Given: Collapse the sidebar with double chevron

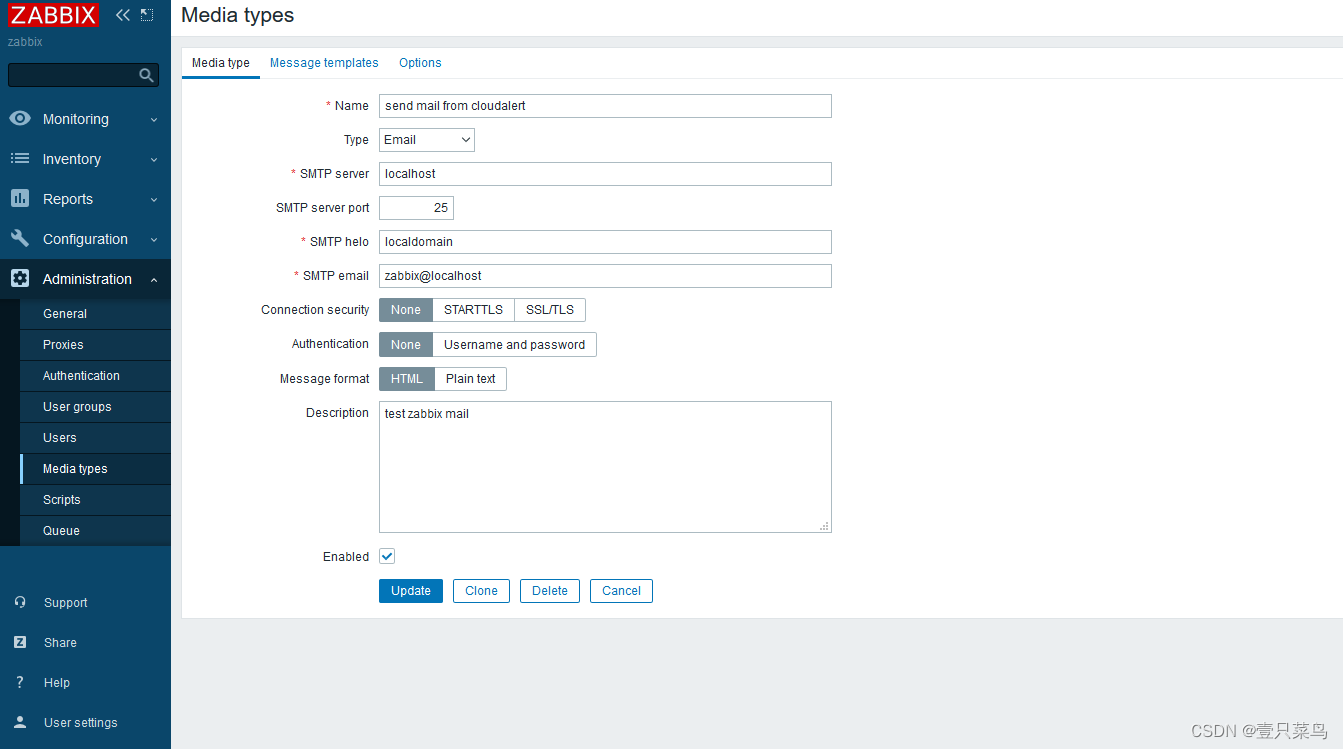Looking at the screenshot, I should tap(123, 15).
